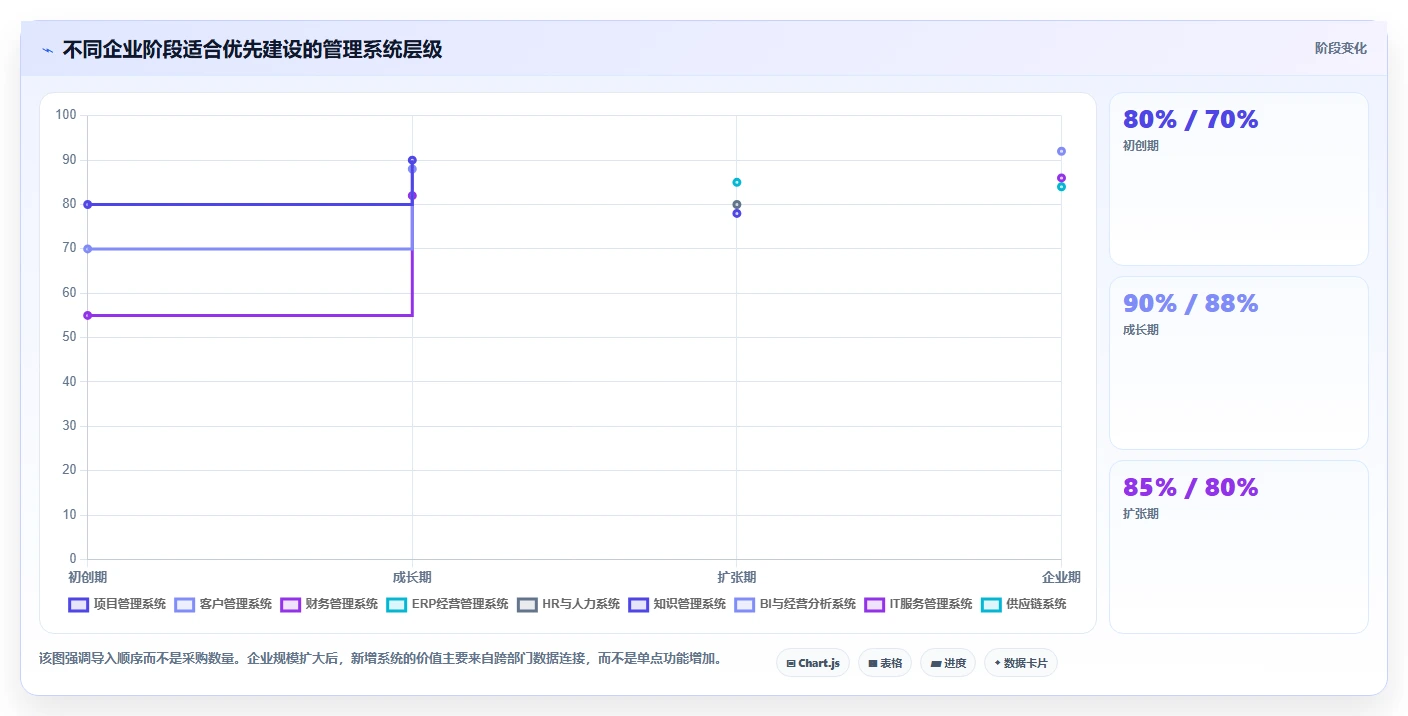Click the data point at 82 on 成长期
1408x716 pixels.
[412, 196]
